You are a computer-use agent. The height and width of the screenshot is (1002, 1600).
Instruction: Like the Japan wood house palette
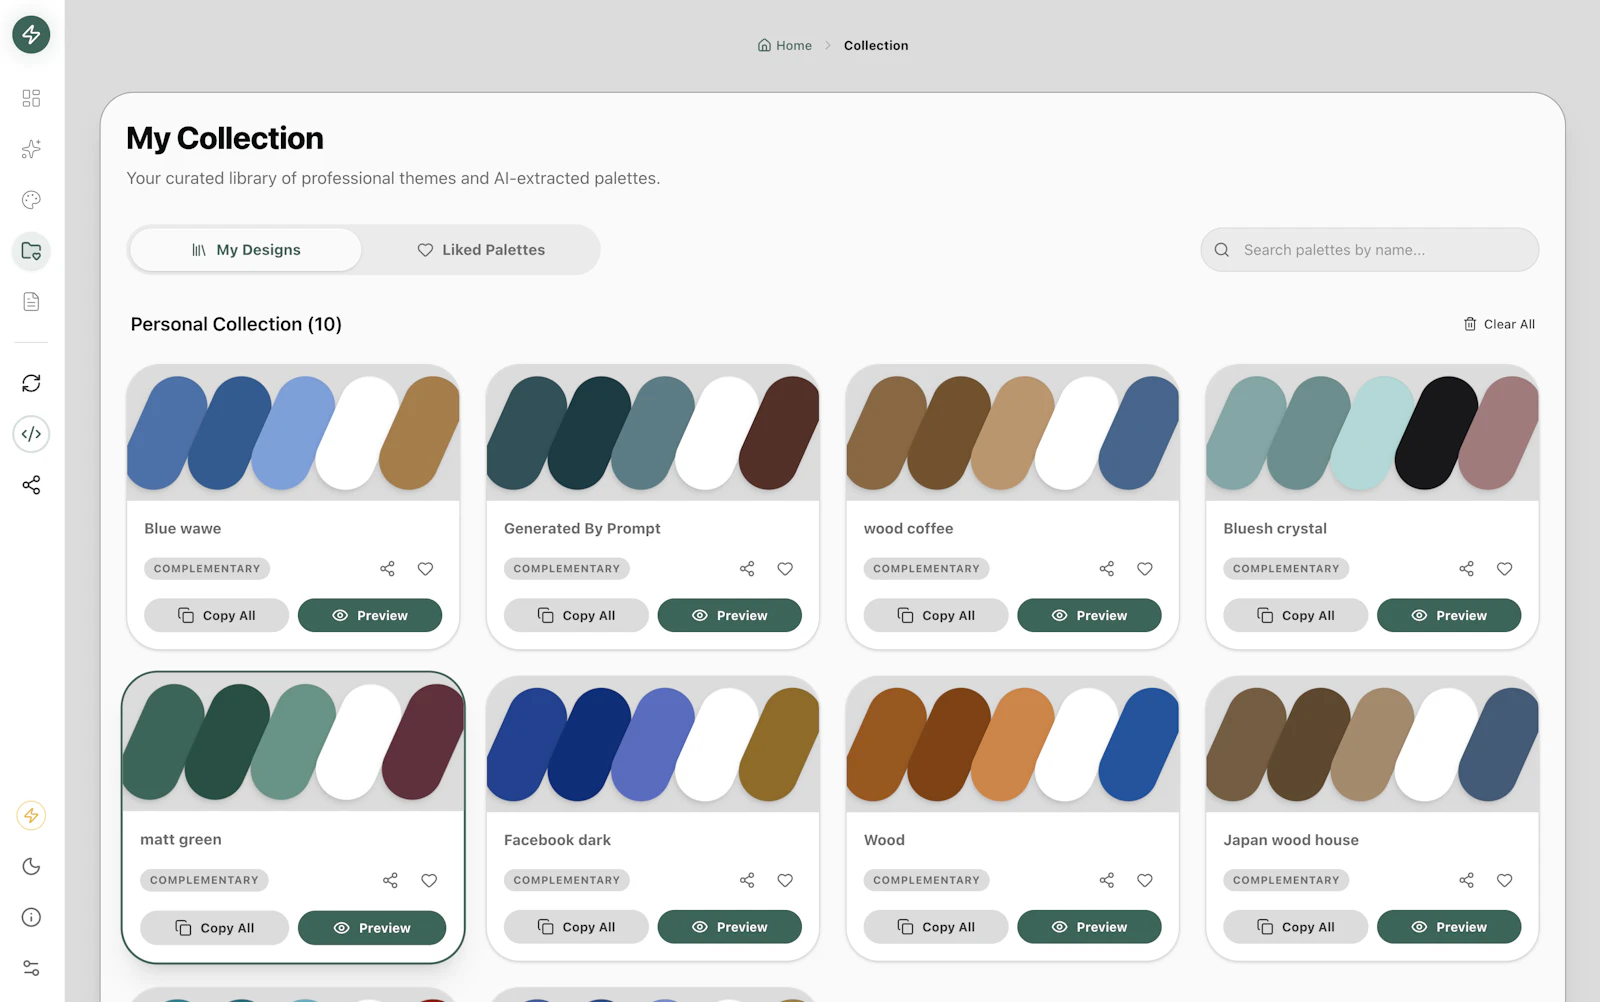1505,881
